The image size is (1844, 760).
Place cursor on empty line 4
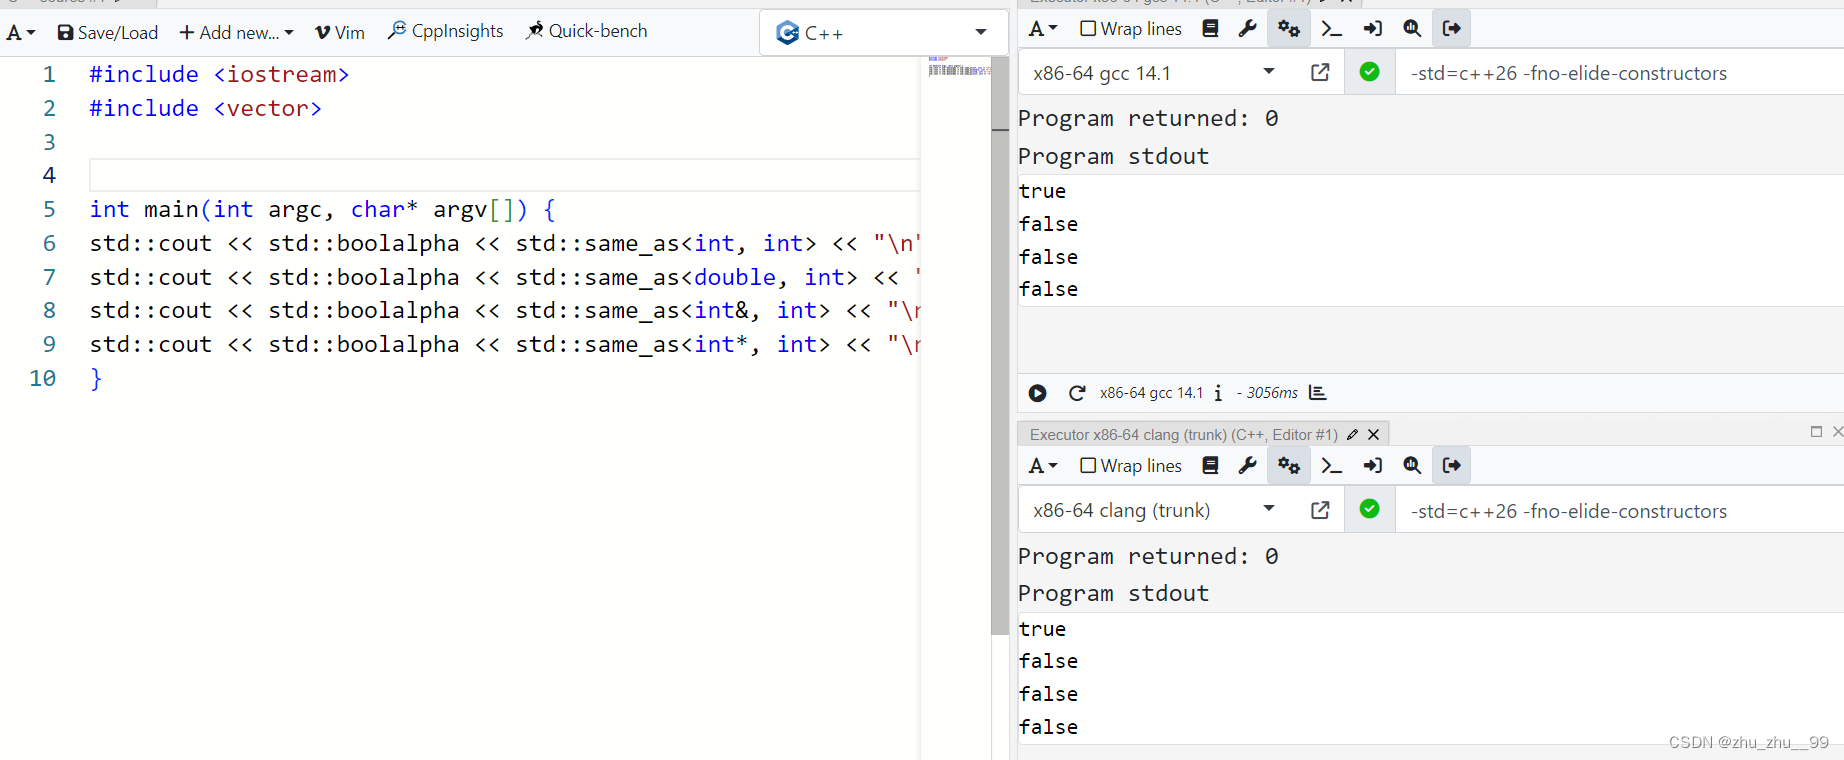pos(504,175)
